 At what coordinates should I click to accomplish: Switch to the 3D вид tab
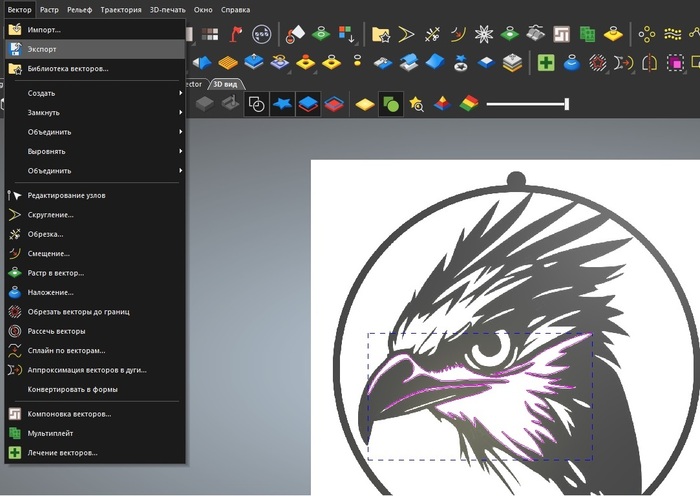click(225, 84)
